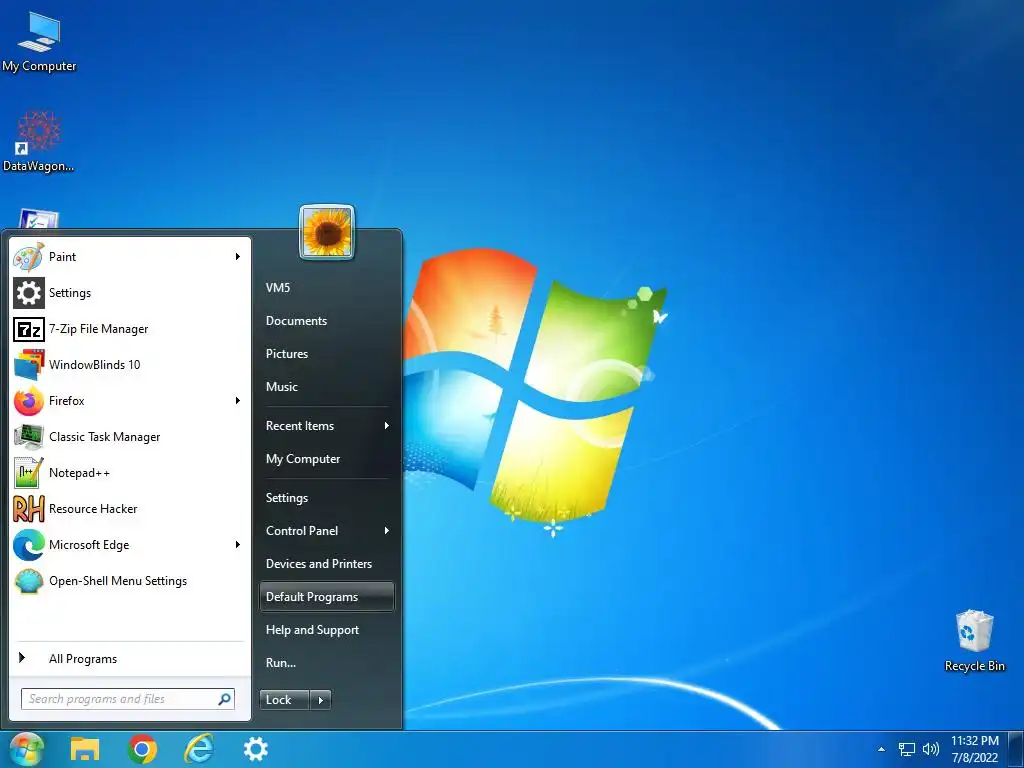Expand the Microsoft Edge jump list arrow
1024x768 pixels.
tap(238, 545)
